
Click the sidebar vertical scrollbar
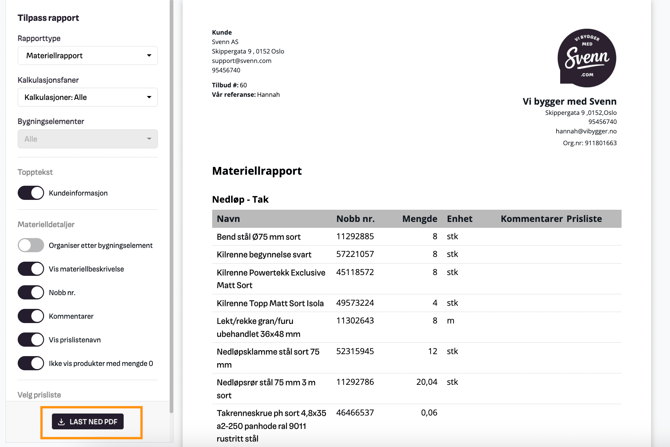[x=171, y=200]
